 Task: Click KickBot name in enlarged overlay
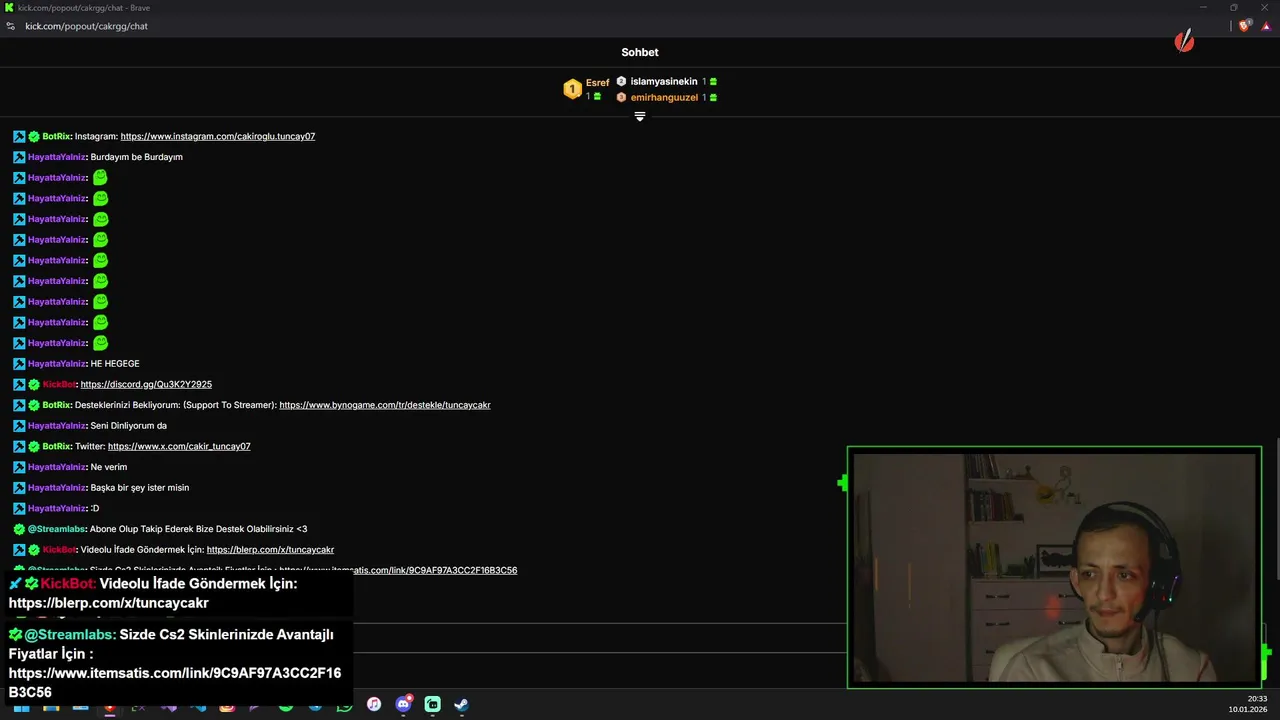click(67, 583)
